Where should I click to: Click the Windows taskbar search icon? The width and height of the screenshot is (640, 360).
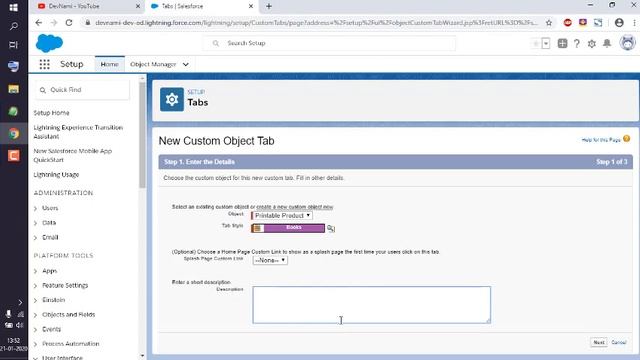coord(13,27)
